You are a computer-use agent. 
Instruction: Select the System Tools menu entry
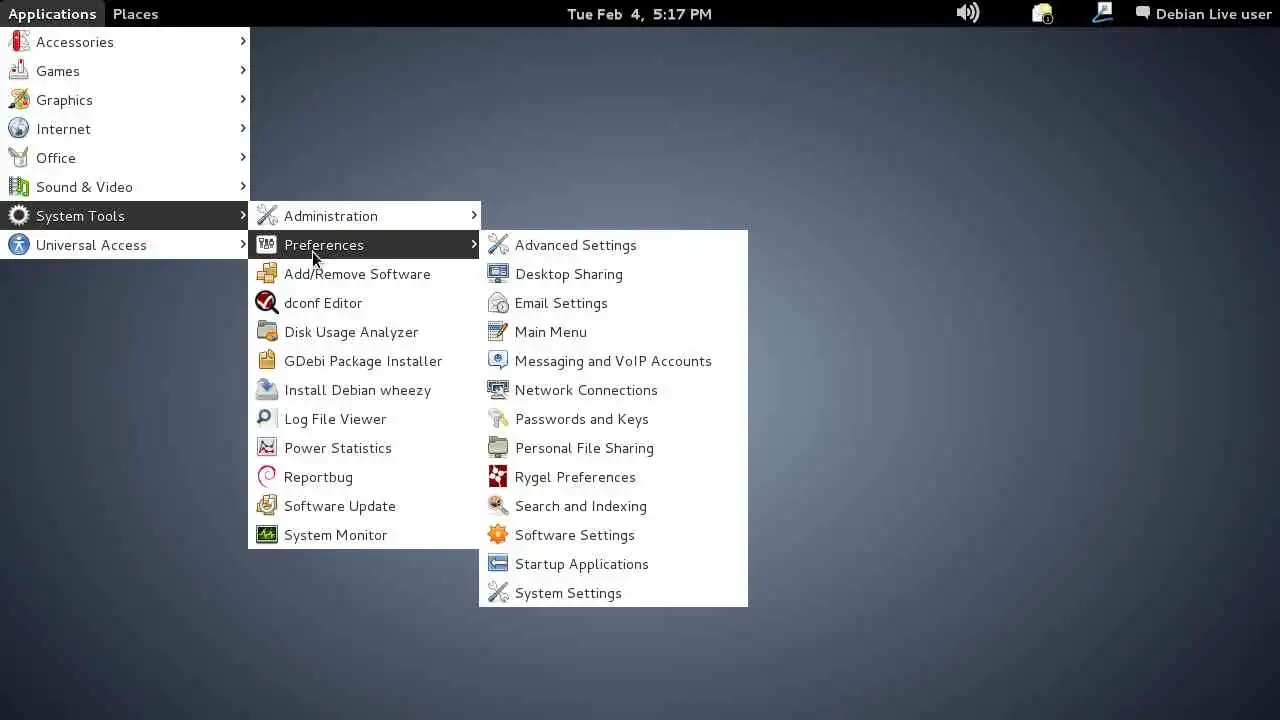click(x=124, y=216)
